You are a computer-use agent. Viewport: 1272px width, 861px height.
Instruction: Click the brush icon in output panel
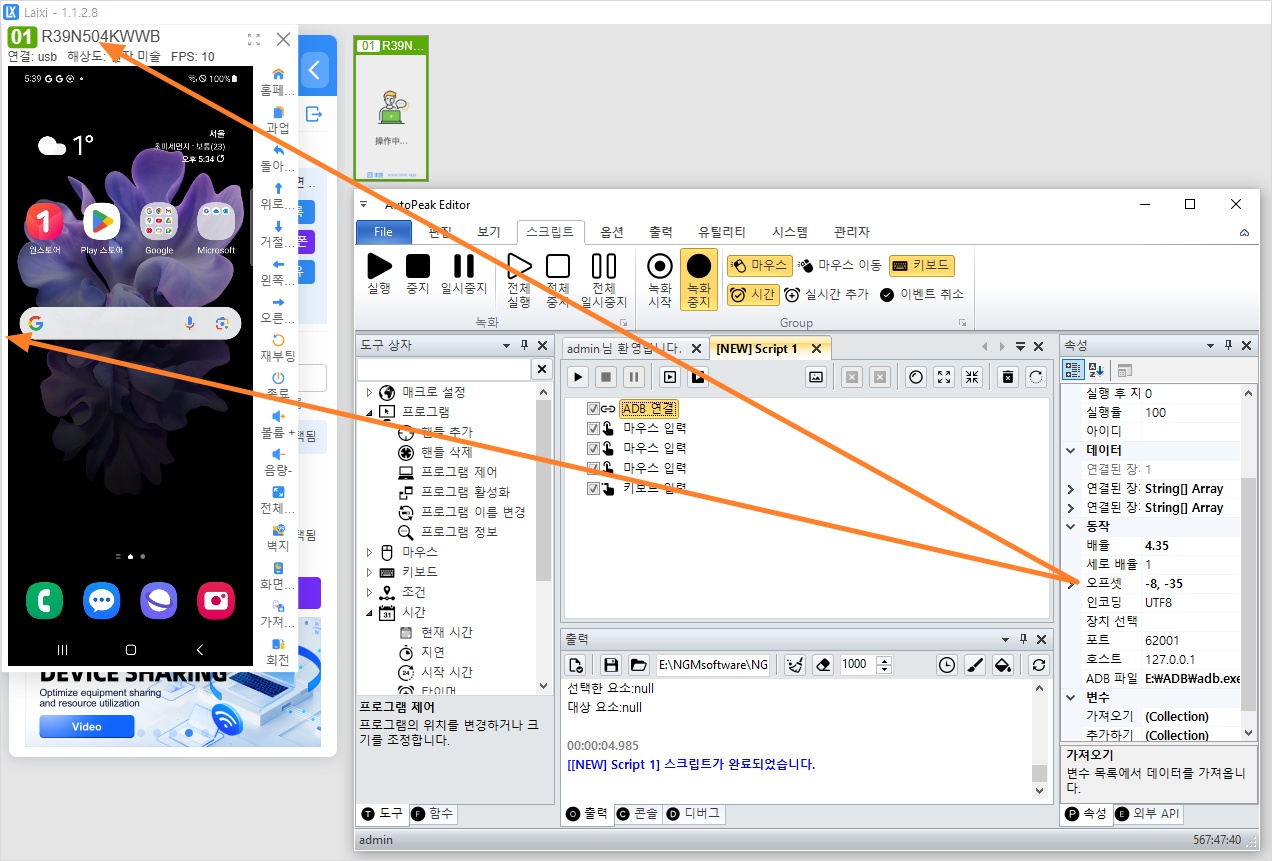click(975, 664)
